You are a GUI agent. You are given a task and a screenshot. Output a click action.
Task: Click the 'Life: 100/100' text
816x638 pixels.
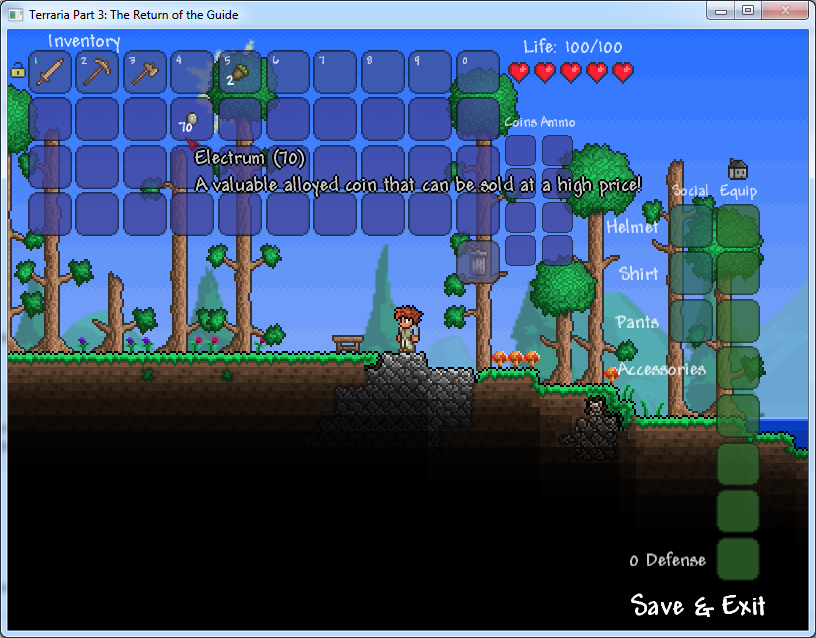point(572,47)
